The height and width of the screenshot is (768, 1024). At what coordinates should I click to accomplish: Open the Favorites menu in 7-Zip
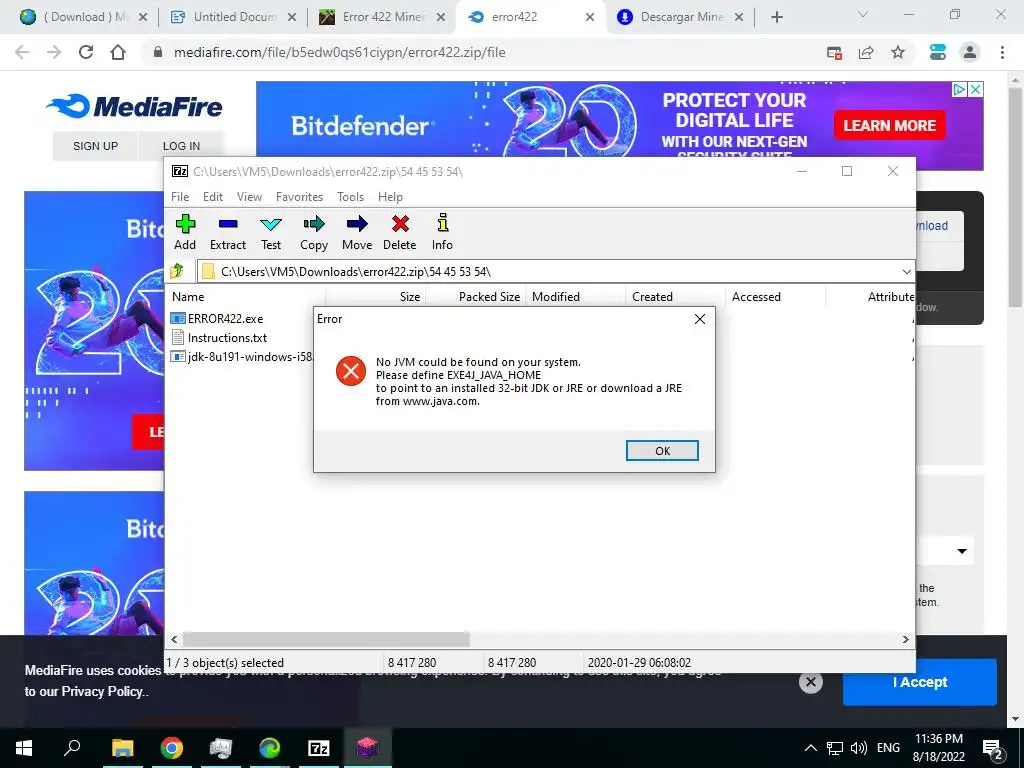tap(299, 197)
